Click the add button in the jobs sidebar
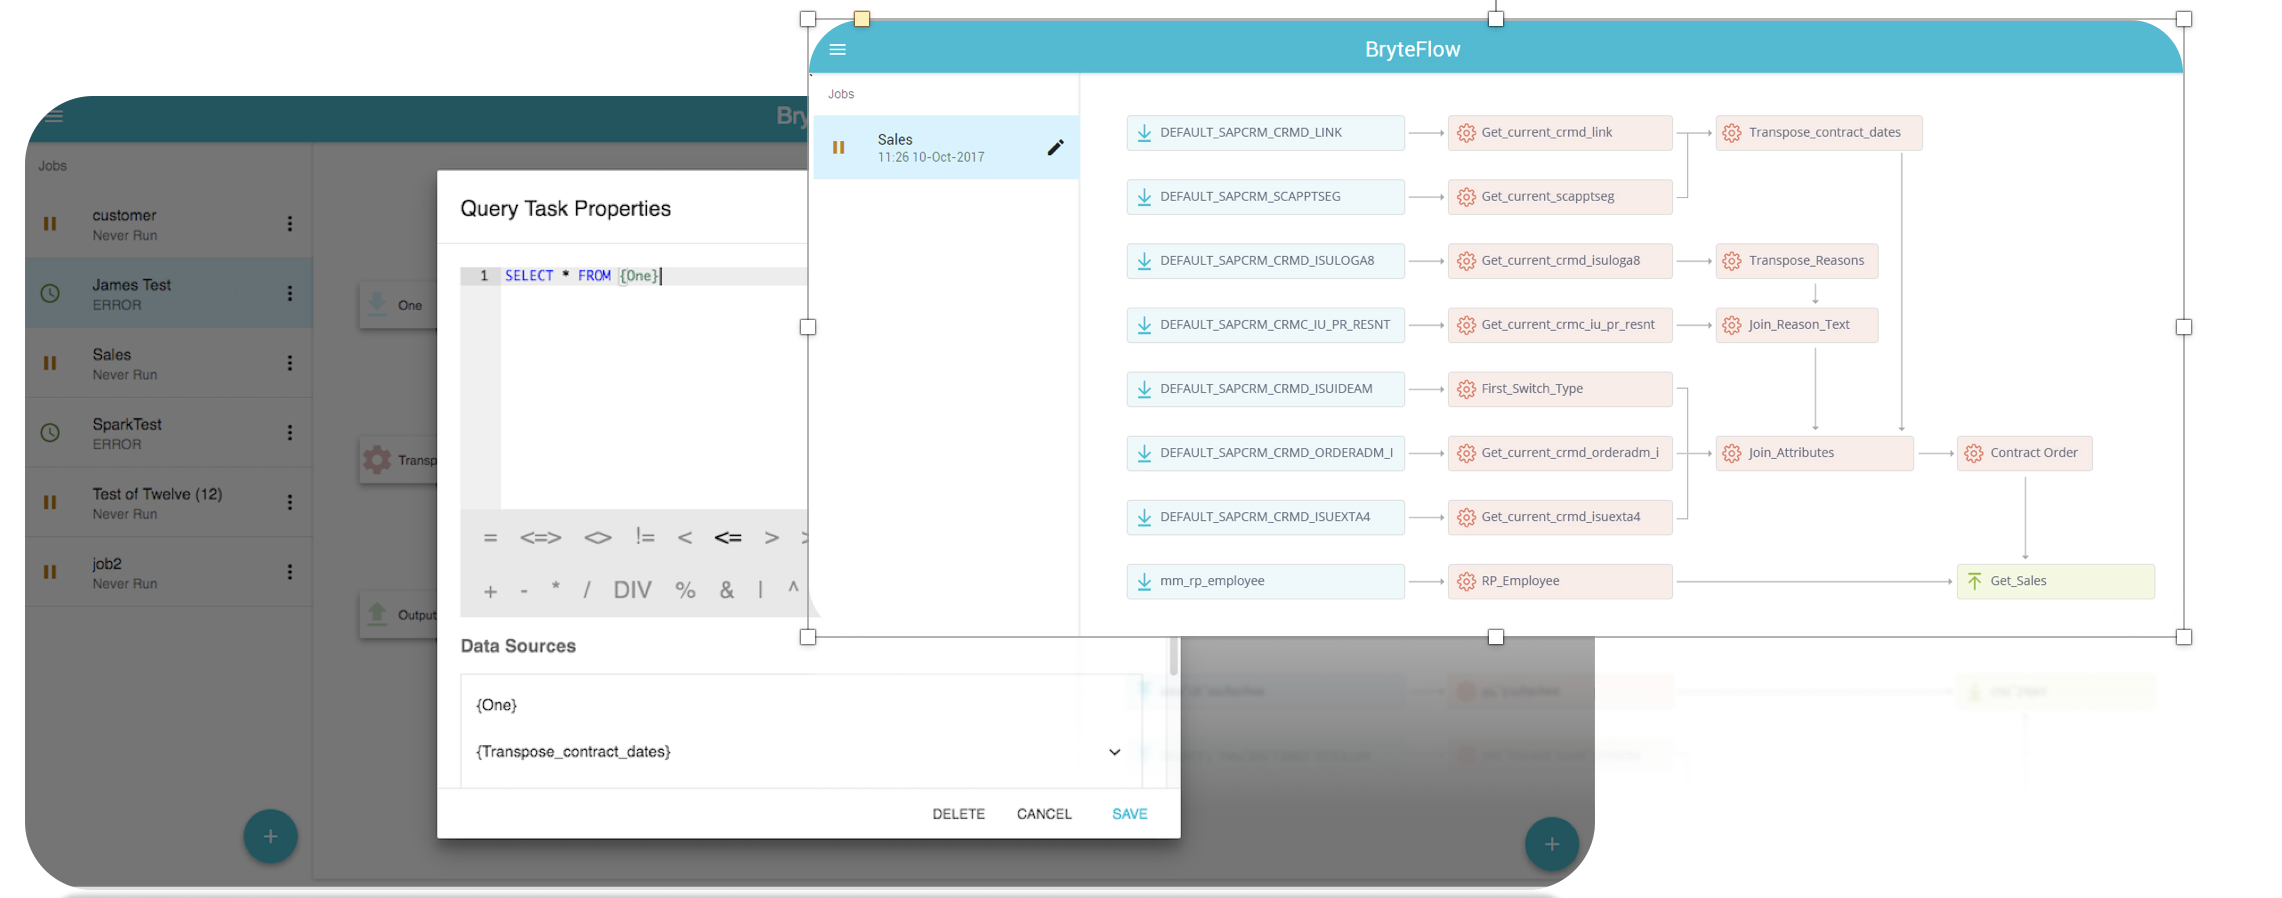The width and height of the screenshot is (2282, 898). tap(270, 836)
